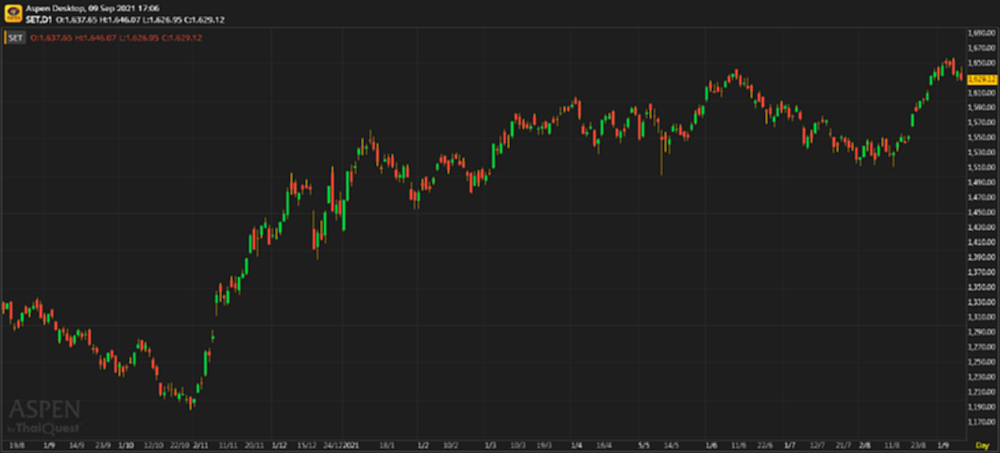
Task: Click the 1,290.00 price axis label
Action: coord(983,332)
